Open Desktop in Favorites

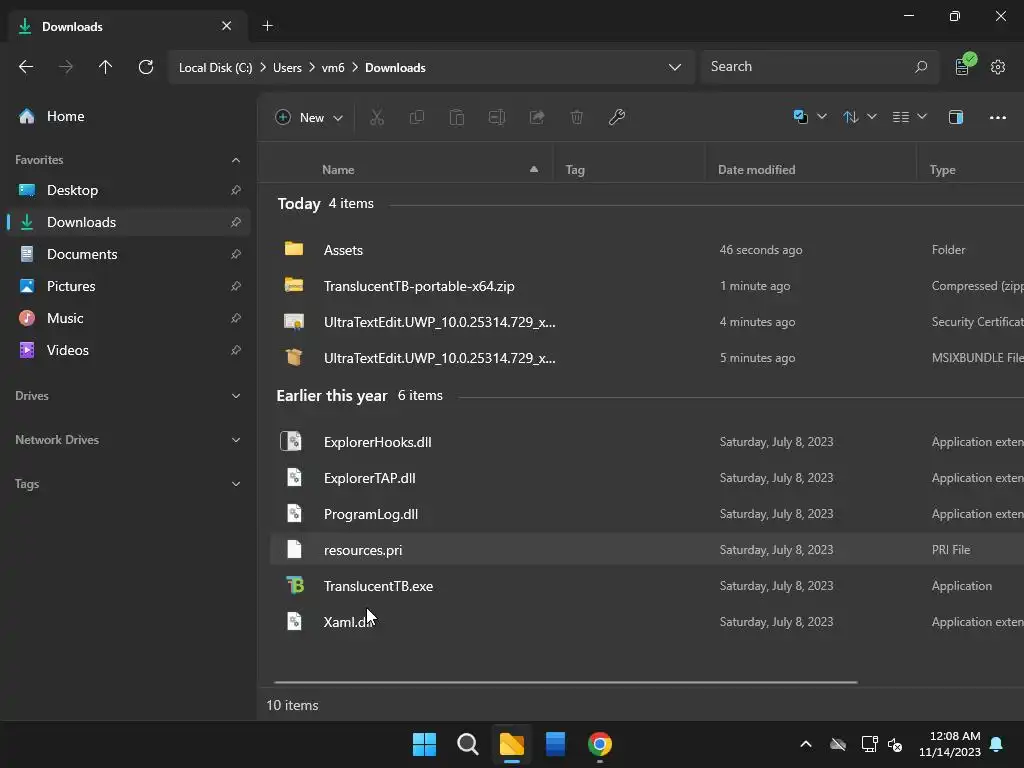pyautogui.click(x=128, y=190)
